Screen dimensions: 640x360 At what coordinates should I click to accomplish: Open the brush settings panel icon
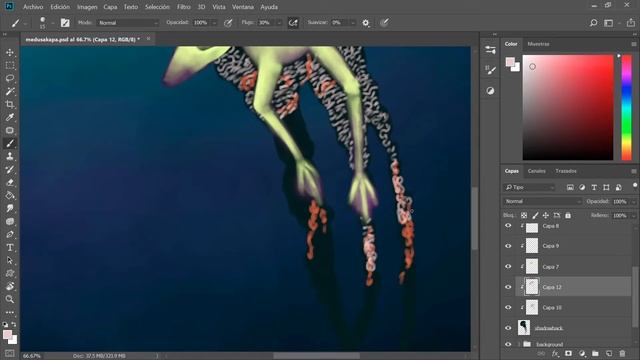65,23
